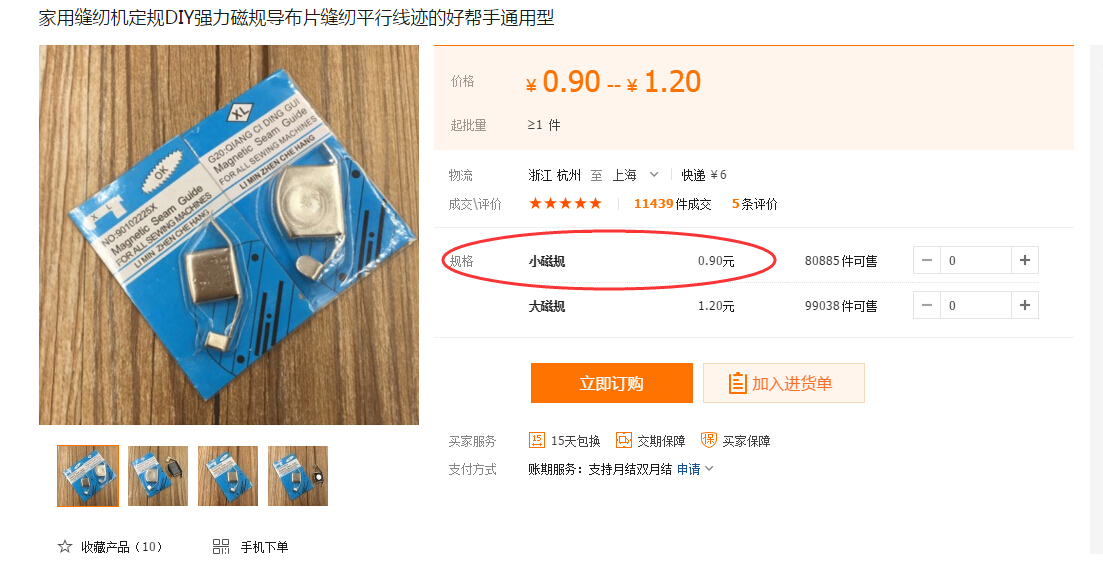Click the star icon to favorite product
The image size is (1103, 587).
click(65, 546)
